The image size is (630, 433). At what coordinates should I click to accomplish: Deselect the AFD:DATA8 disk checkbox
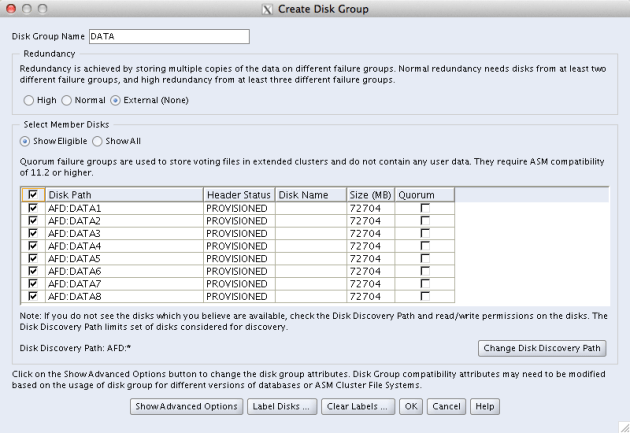32,295
